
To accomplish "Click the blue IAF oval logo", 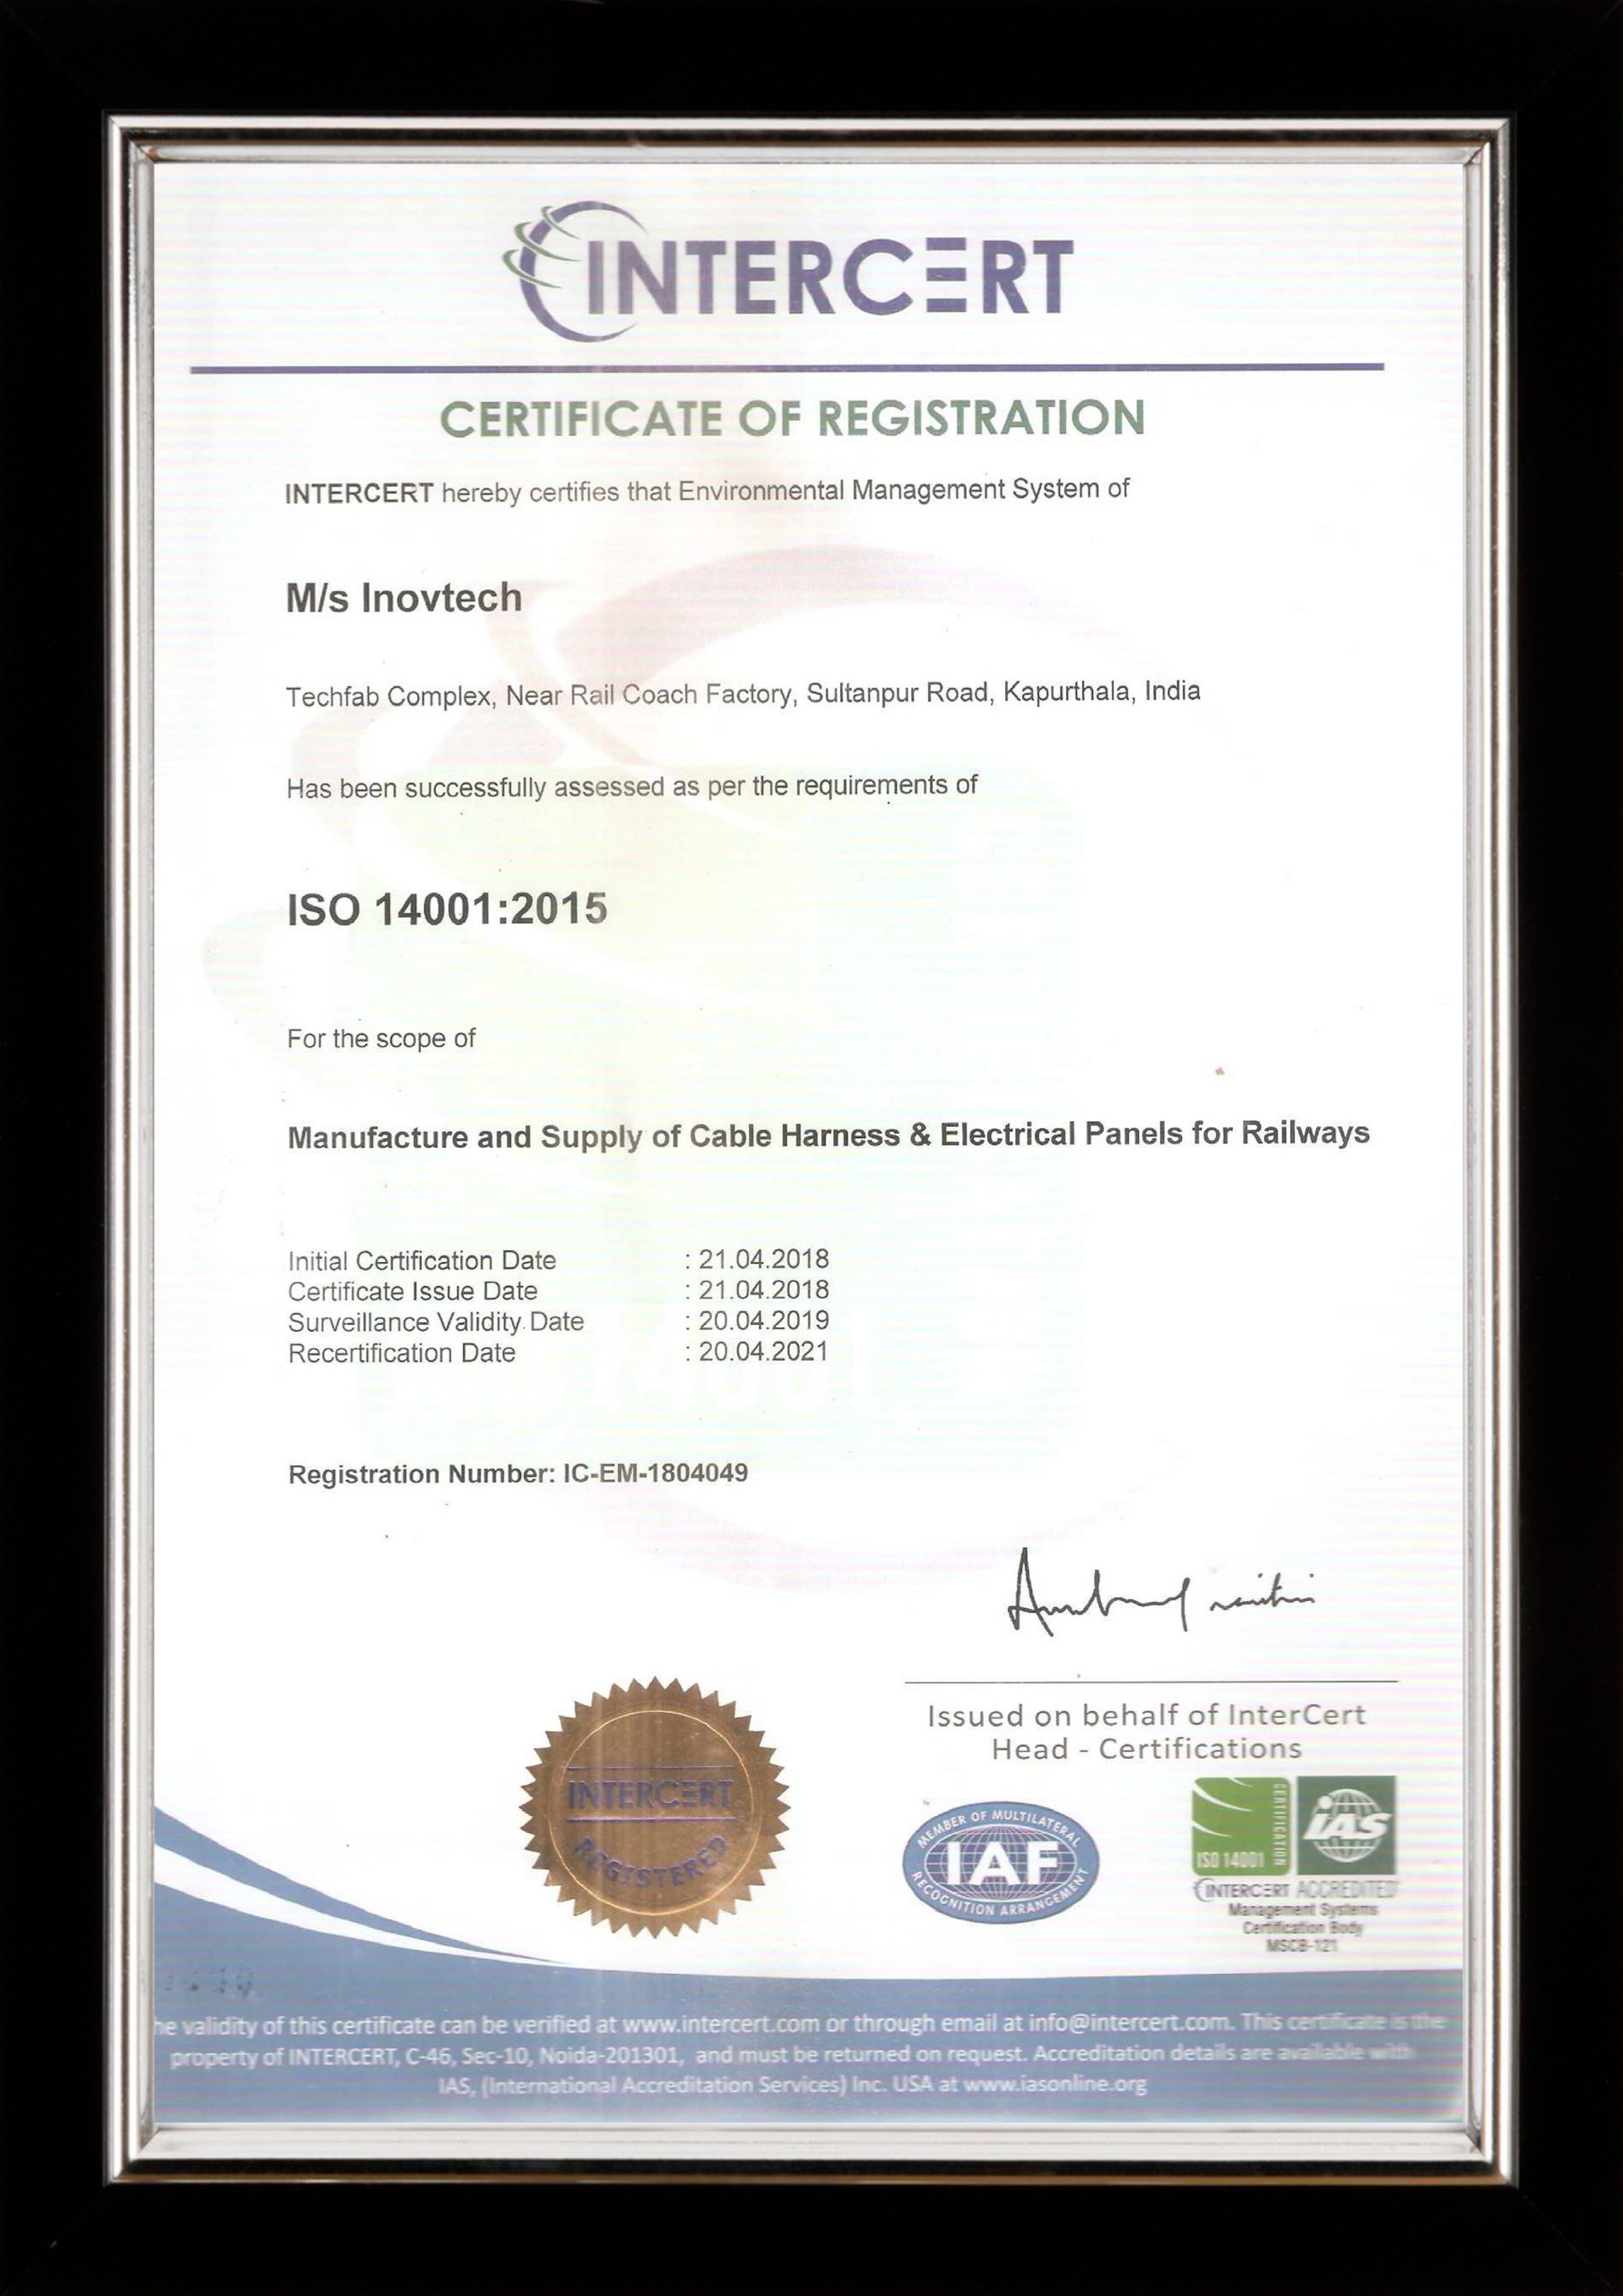I will [x=1000, y=1861].
